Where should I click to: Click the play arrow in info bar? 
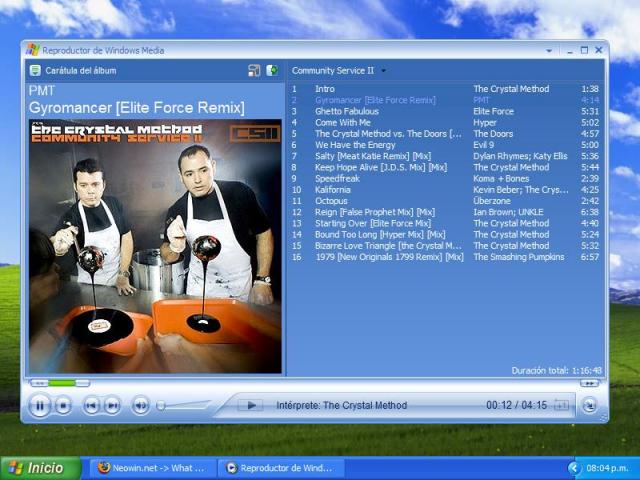[251, 405]
